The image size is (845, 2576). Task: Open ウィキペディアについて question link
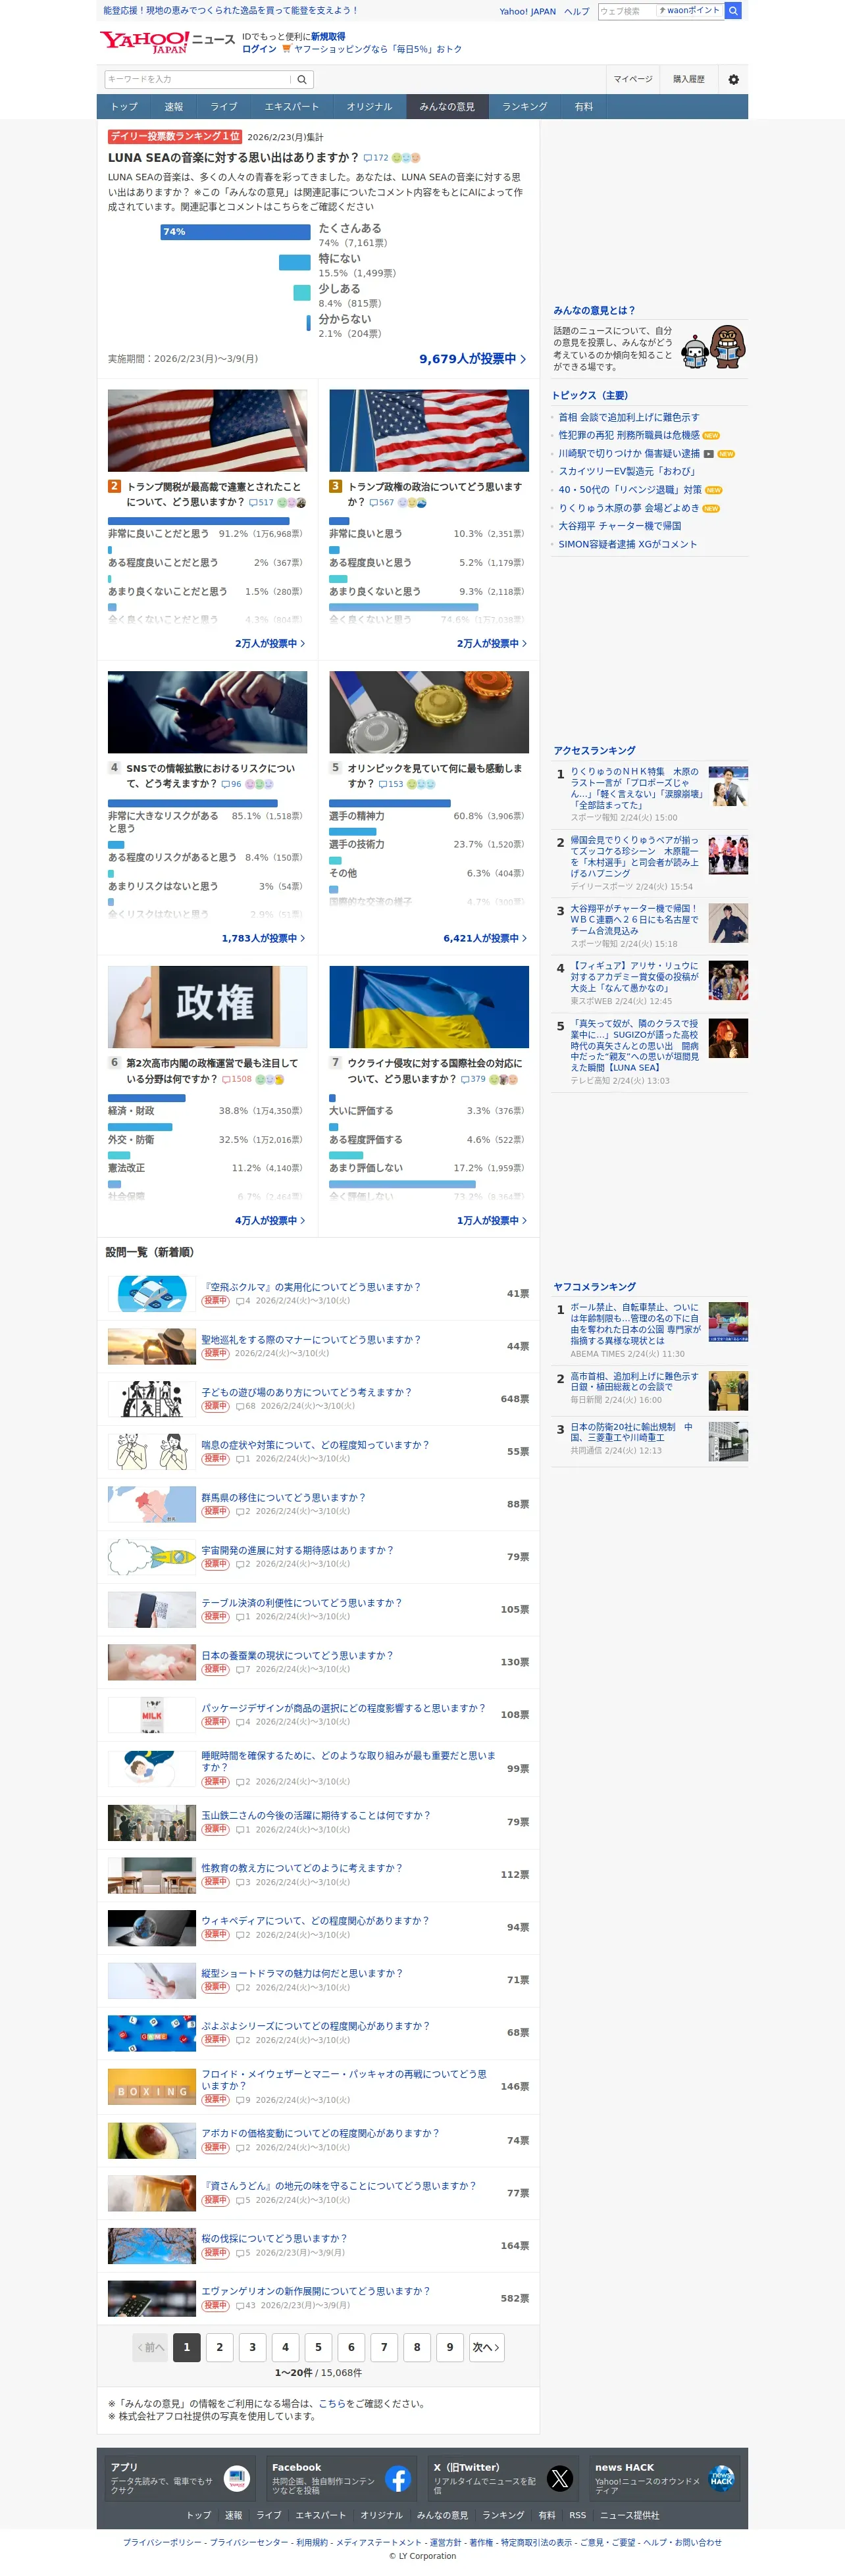click(315, 1922)
